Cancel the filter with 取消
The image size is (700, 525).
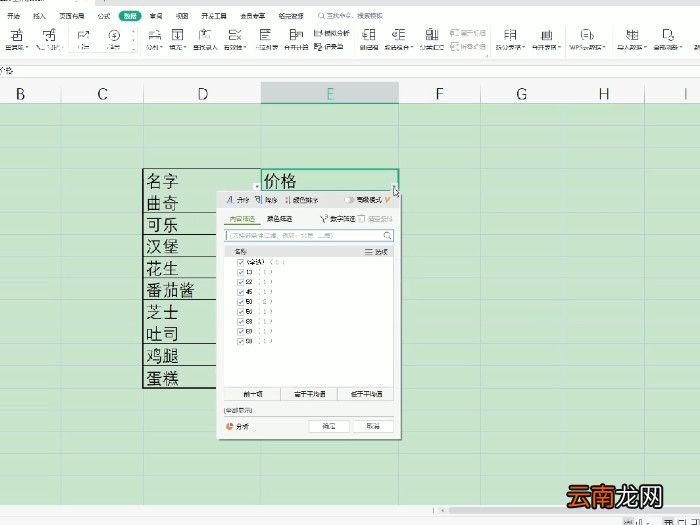click(x=373, y=426)
